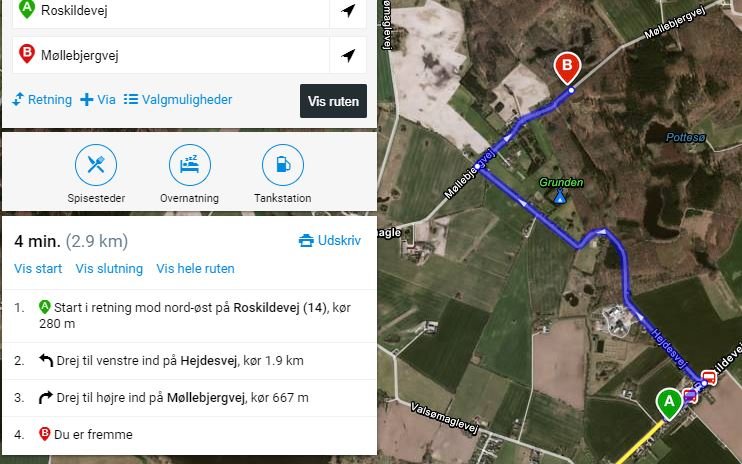Click the Vis slutning link
Screen dimensions: 742x464
(109, 269)
